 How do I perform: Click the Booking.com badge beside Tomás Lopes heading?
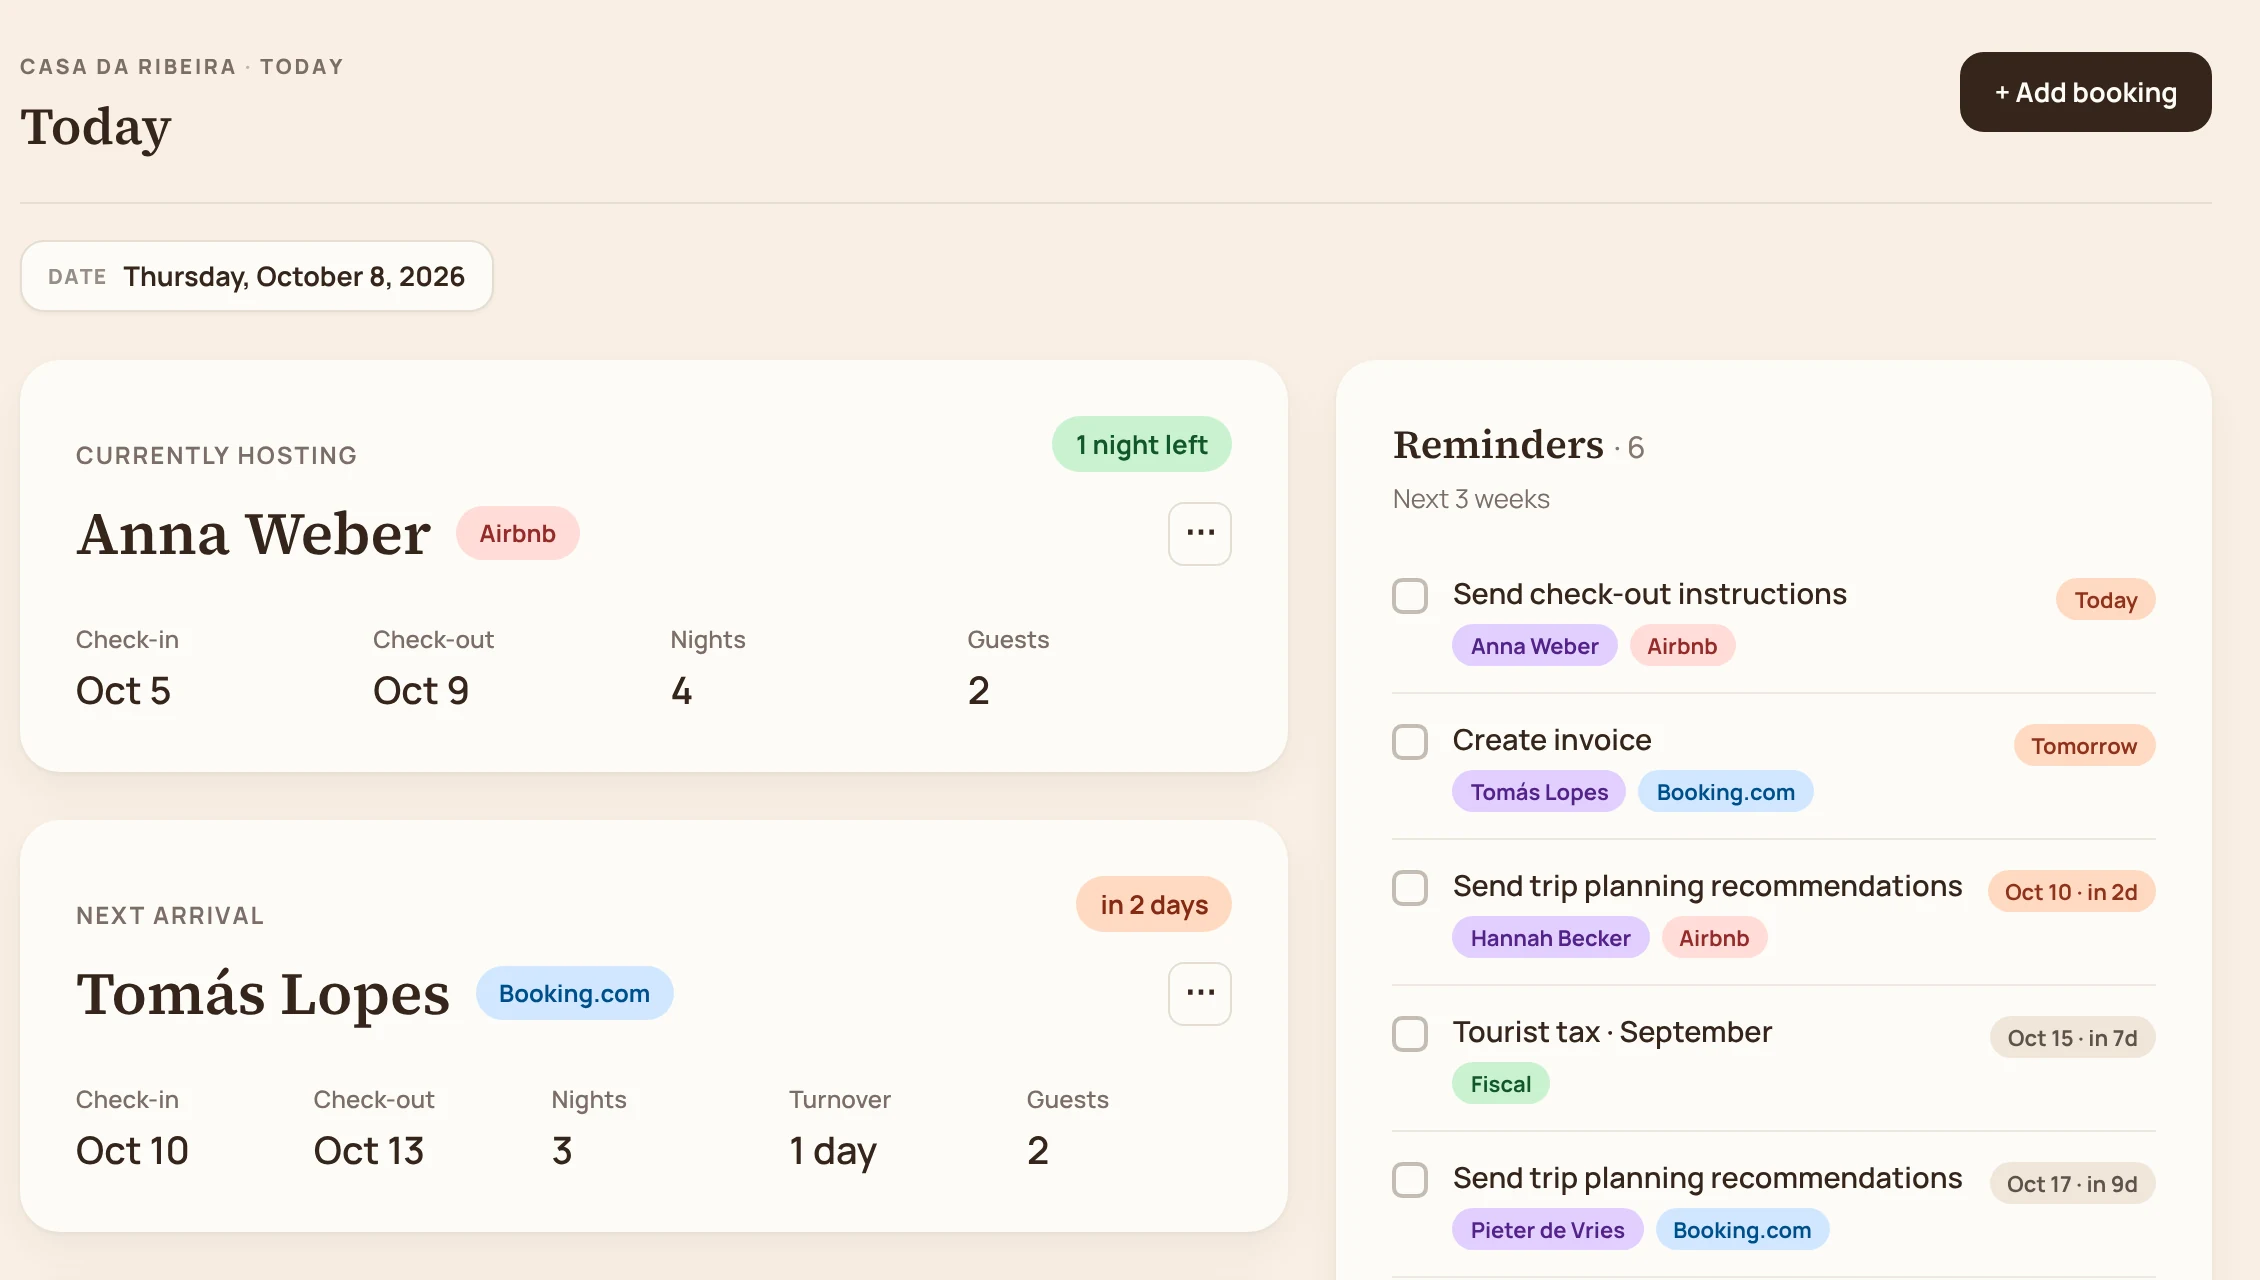pyautogui.click(x=574, y=993)
